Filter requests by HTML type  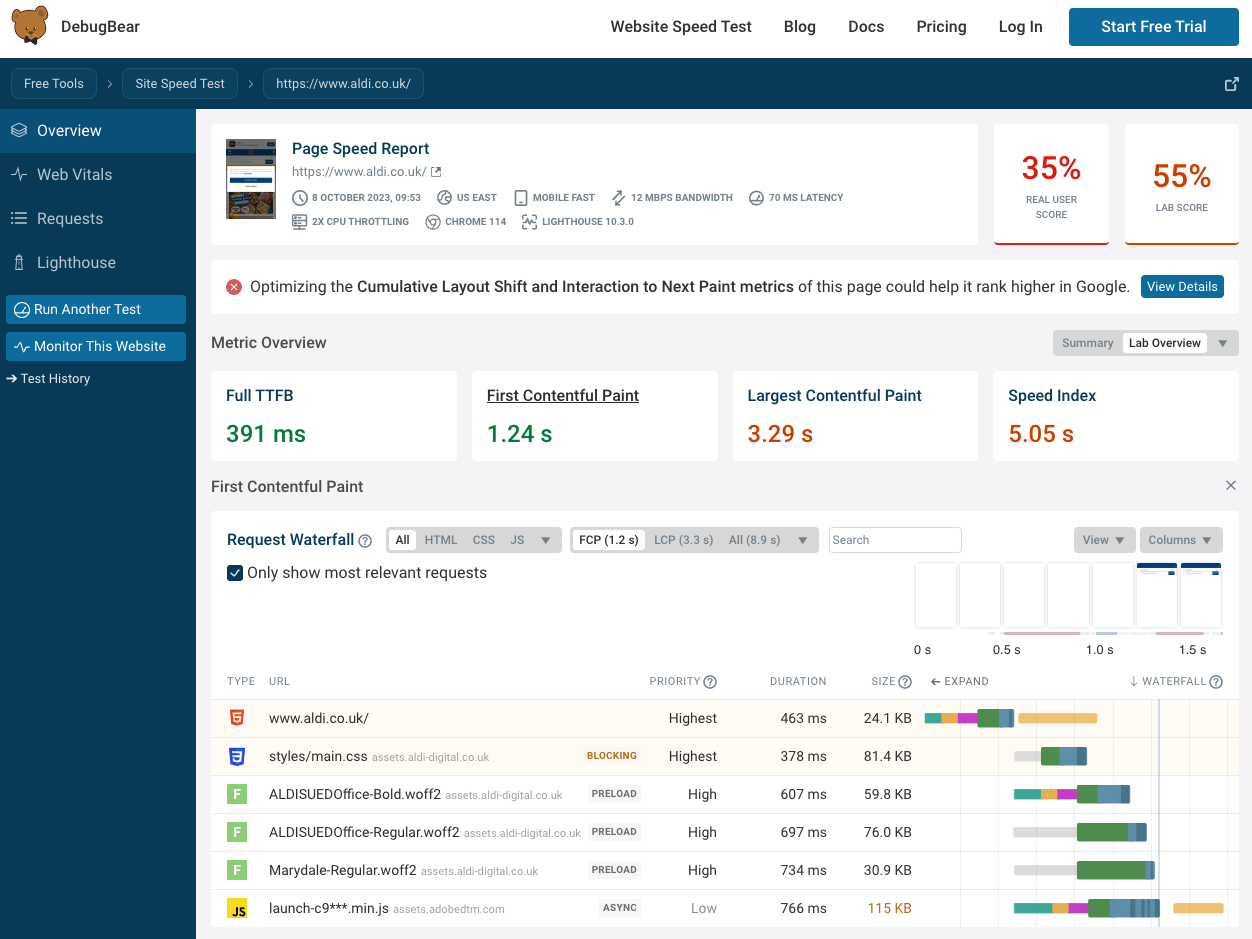tap(441, 540)
